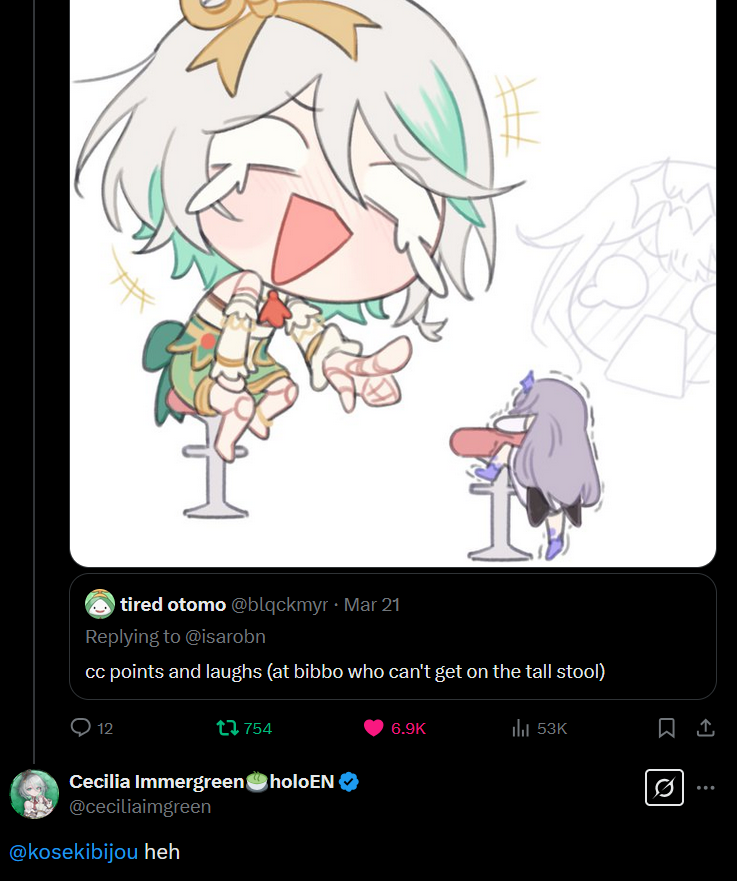The height and width of the screenshot is (881, 737).
Task: Open the quoted post by tired otomo
Action: (393, 637)
